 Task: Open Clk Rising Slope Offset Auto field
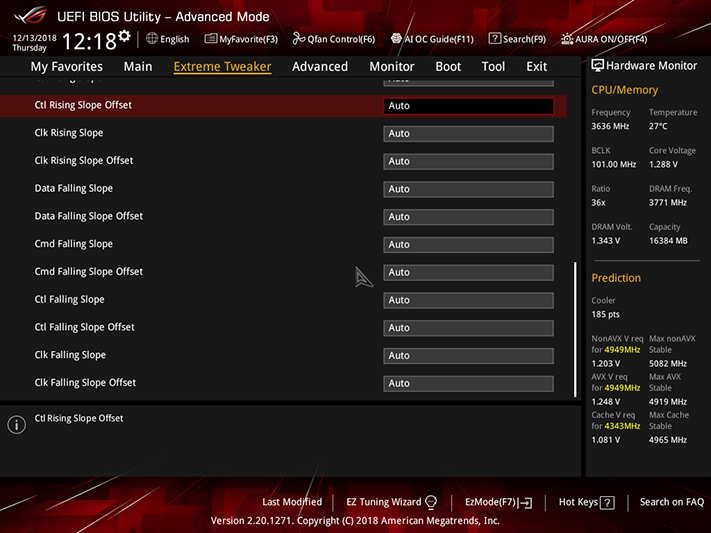(x=468, y=161)
